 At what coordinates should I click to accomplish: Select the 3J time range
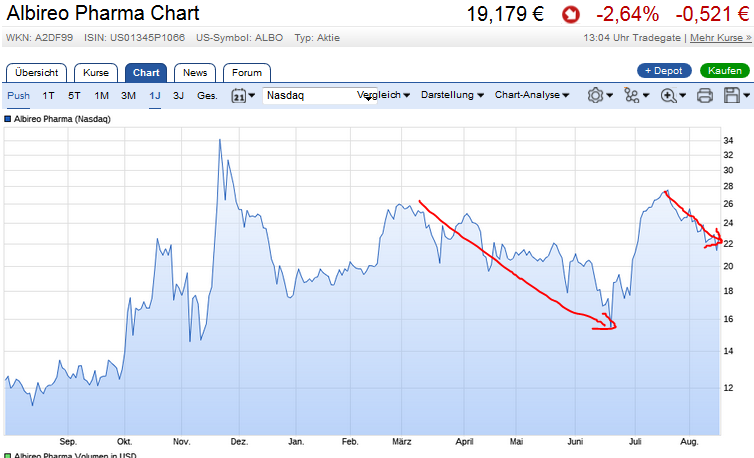pos(178,96)
